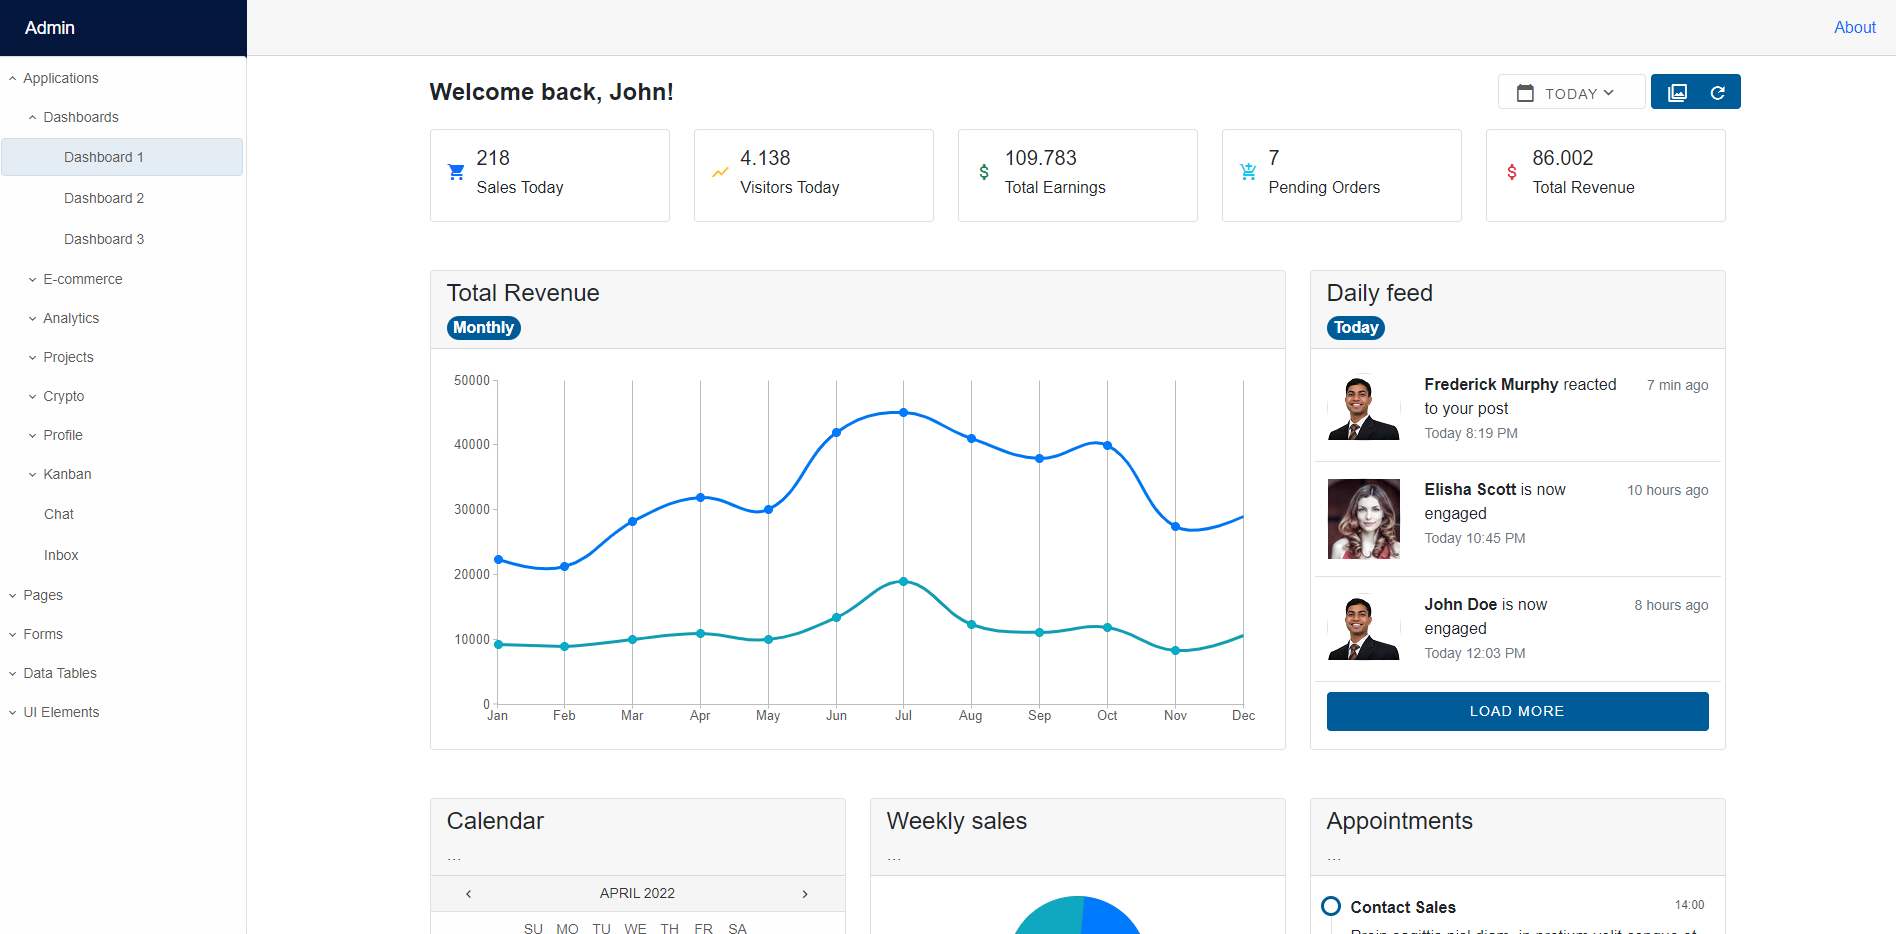Click the July peak revenue data point
The width and height of the screenshot is (1896, 934).
[x=903, y=412]
